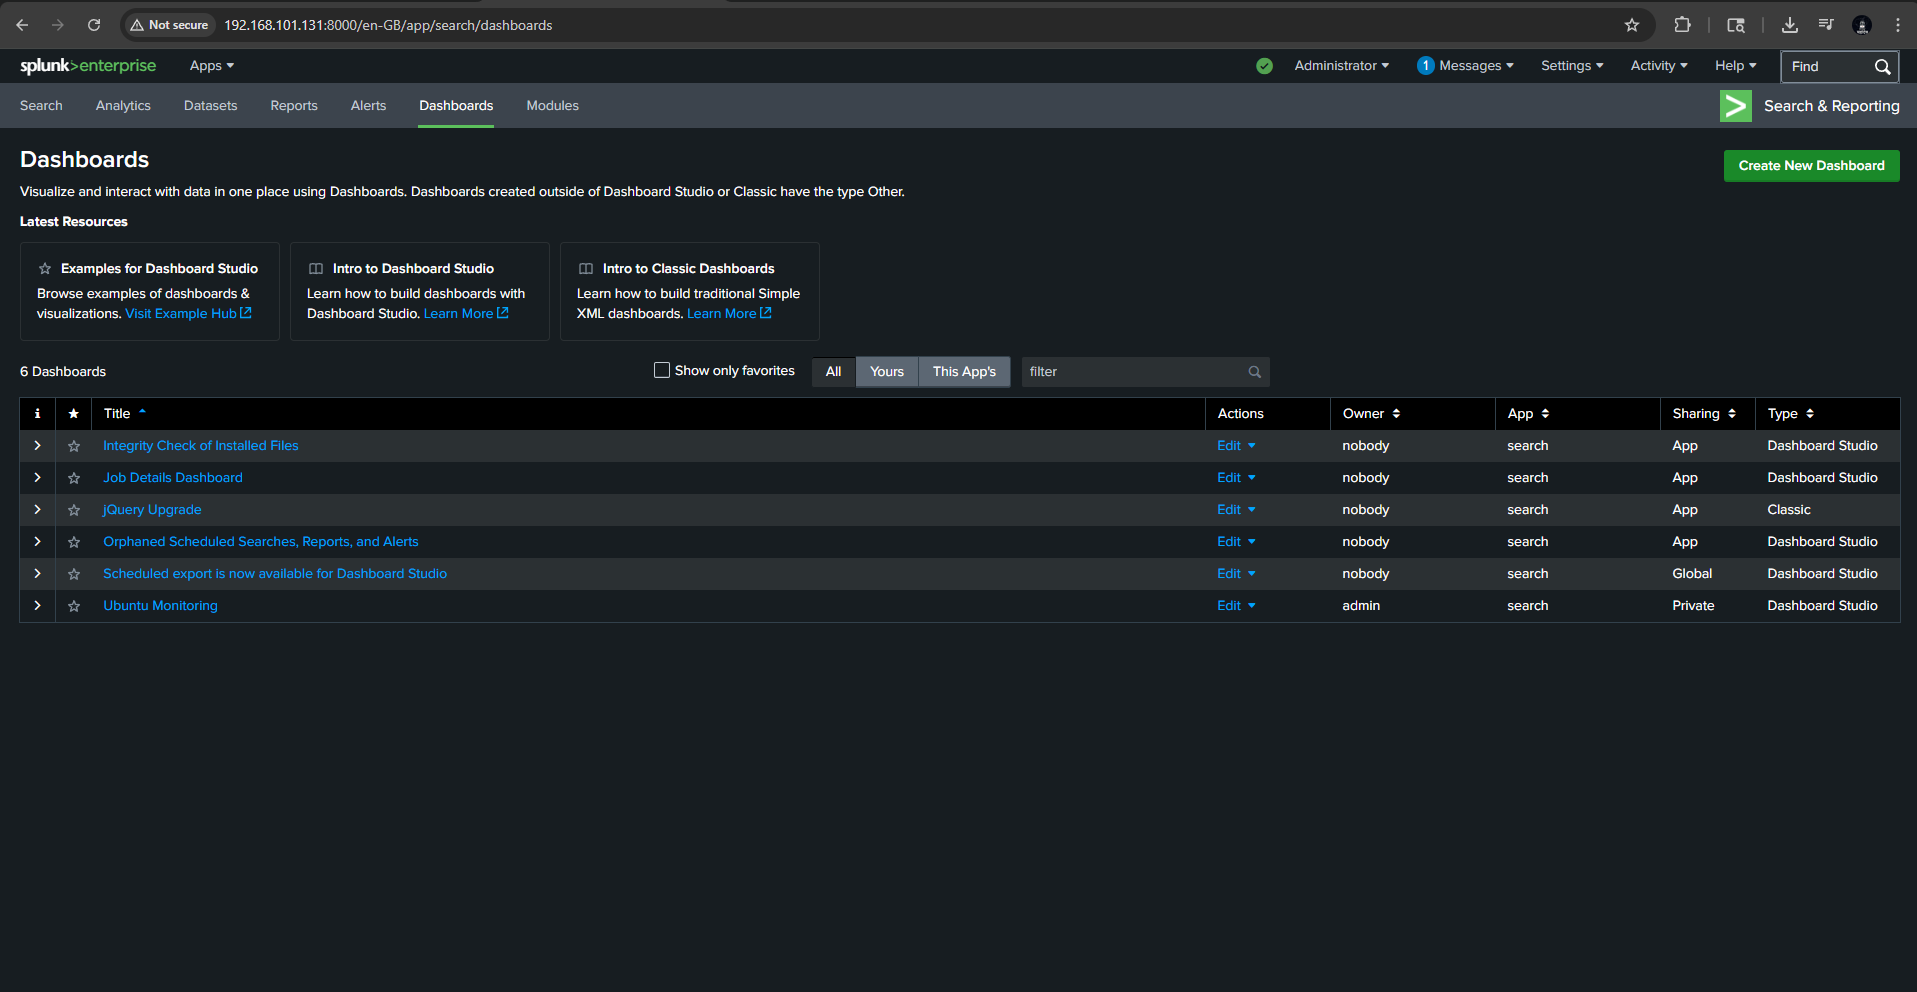Viewport: 1917px width, 992px height.
Task: Sort dashboards by Sharing column
Action: point(1704,414)
